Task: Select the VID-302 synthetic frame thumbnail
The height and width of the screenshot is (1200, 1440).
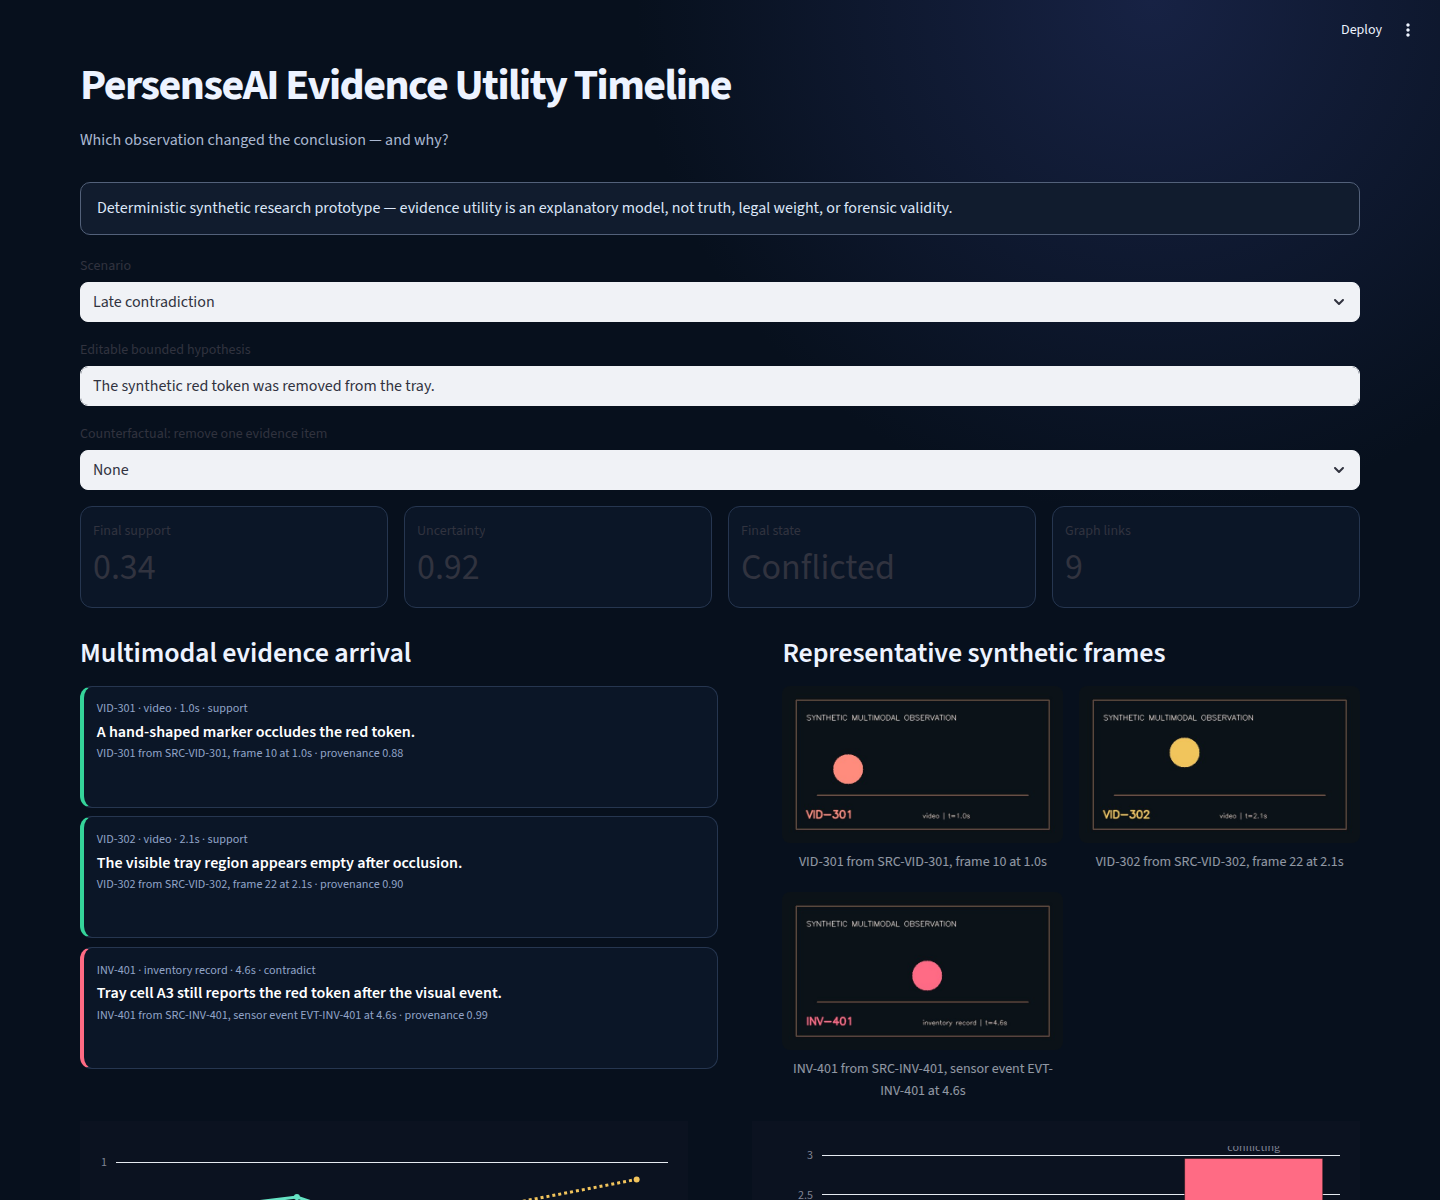Action: (1219, 765)
